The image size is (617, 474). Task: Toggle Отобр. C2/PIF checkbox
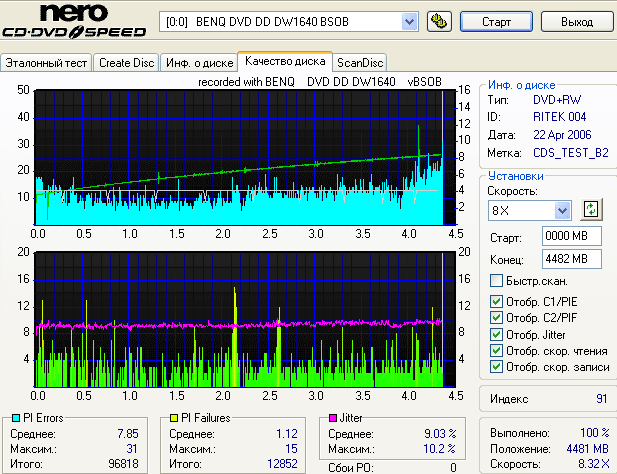pyautogui.click(x=496, y=317)
